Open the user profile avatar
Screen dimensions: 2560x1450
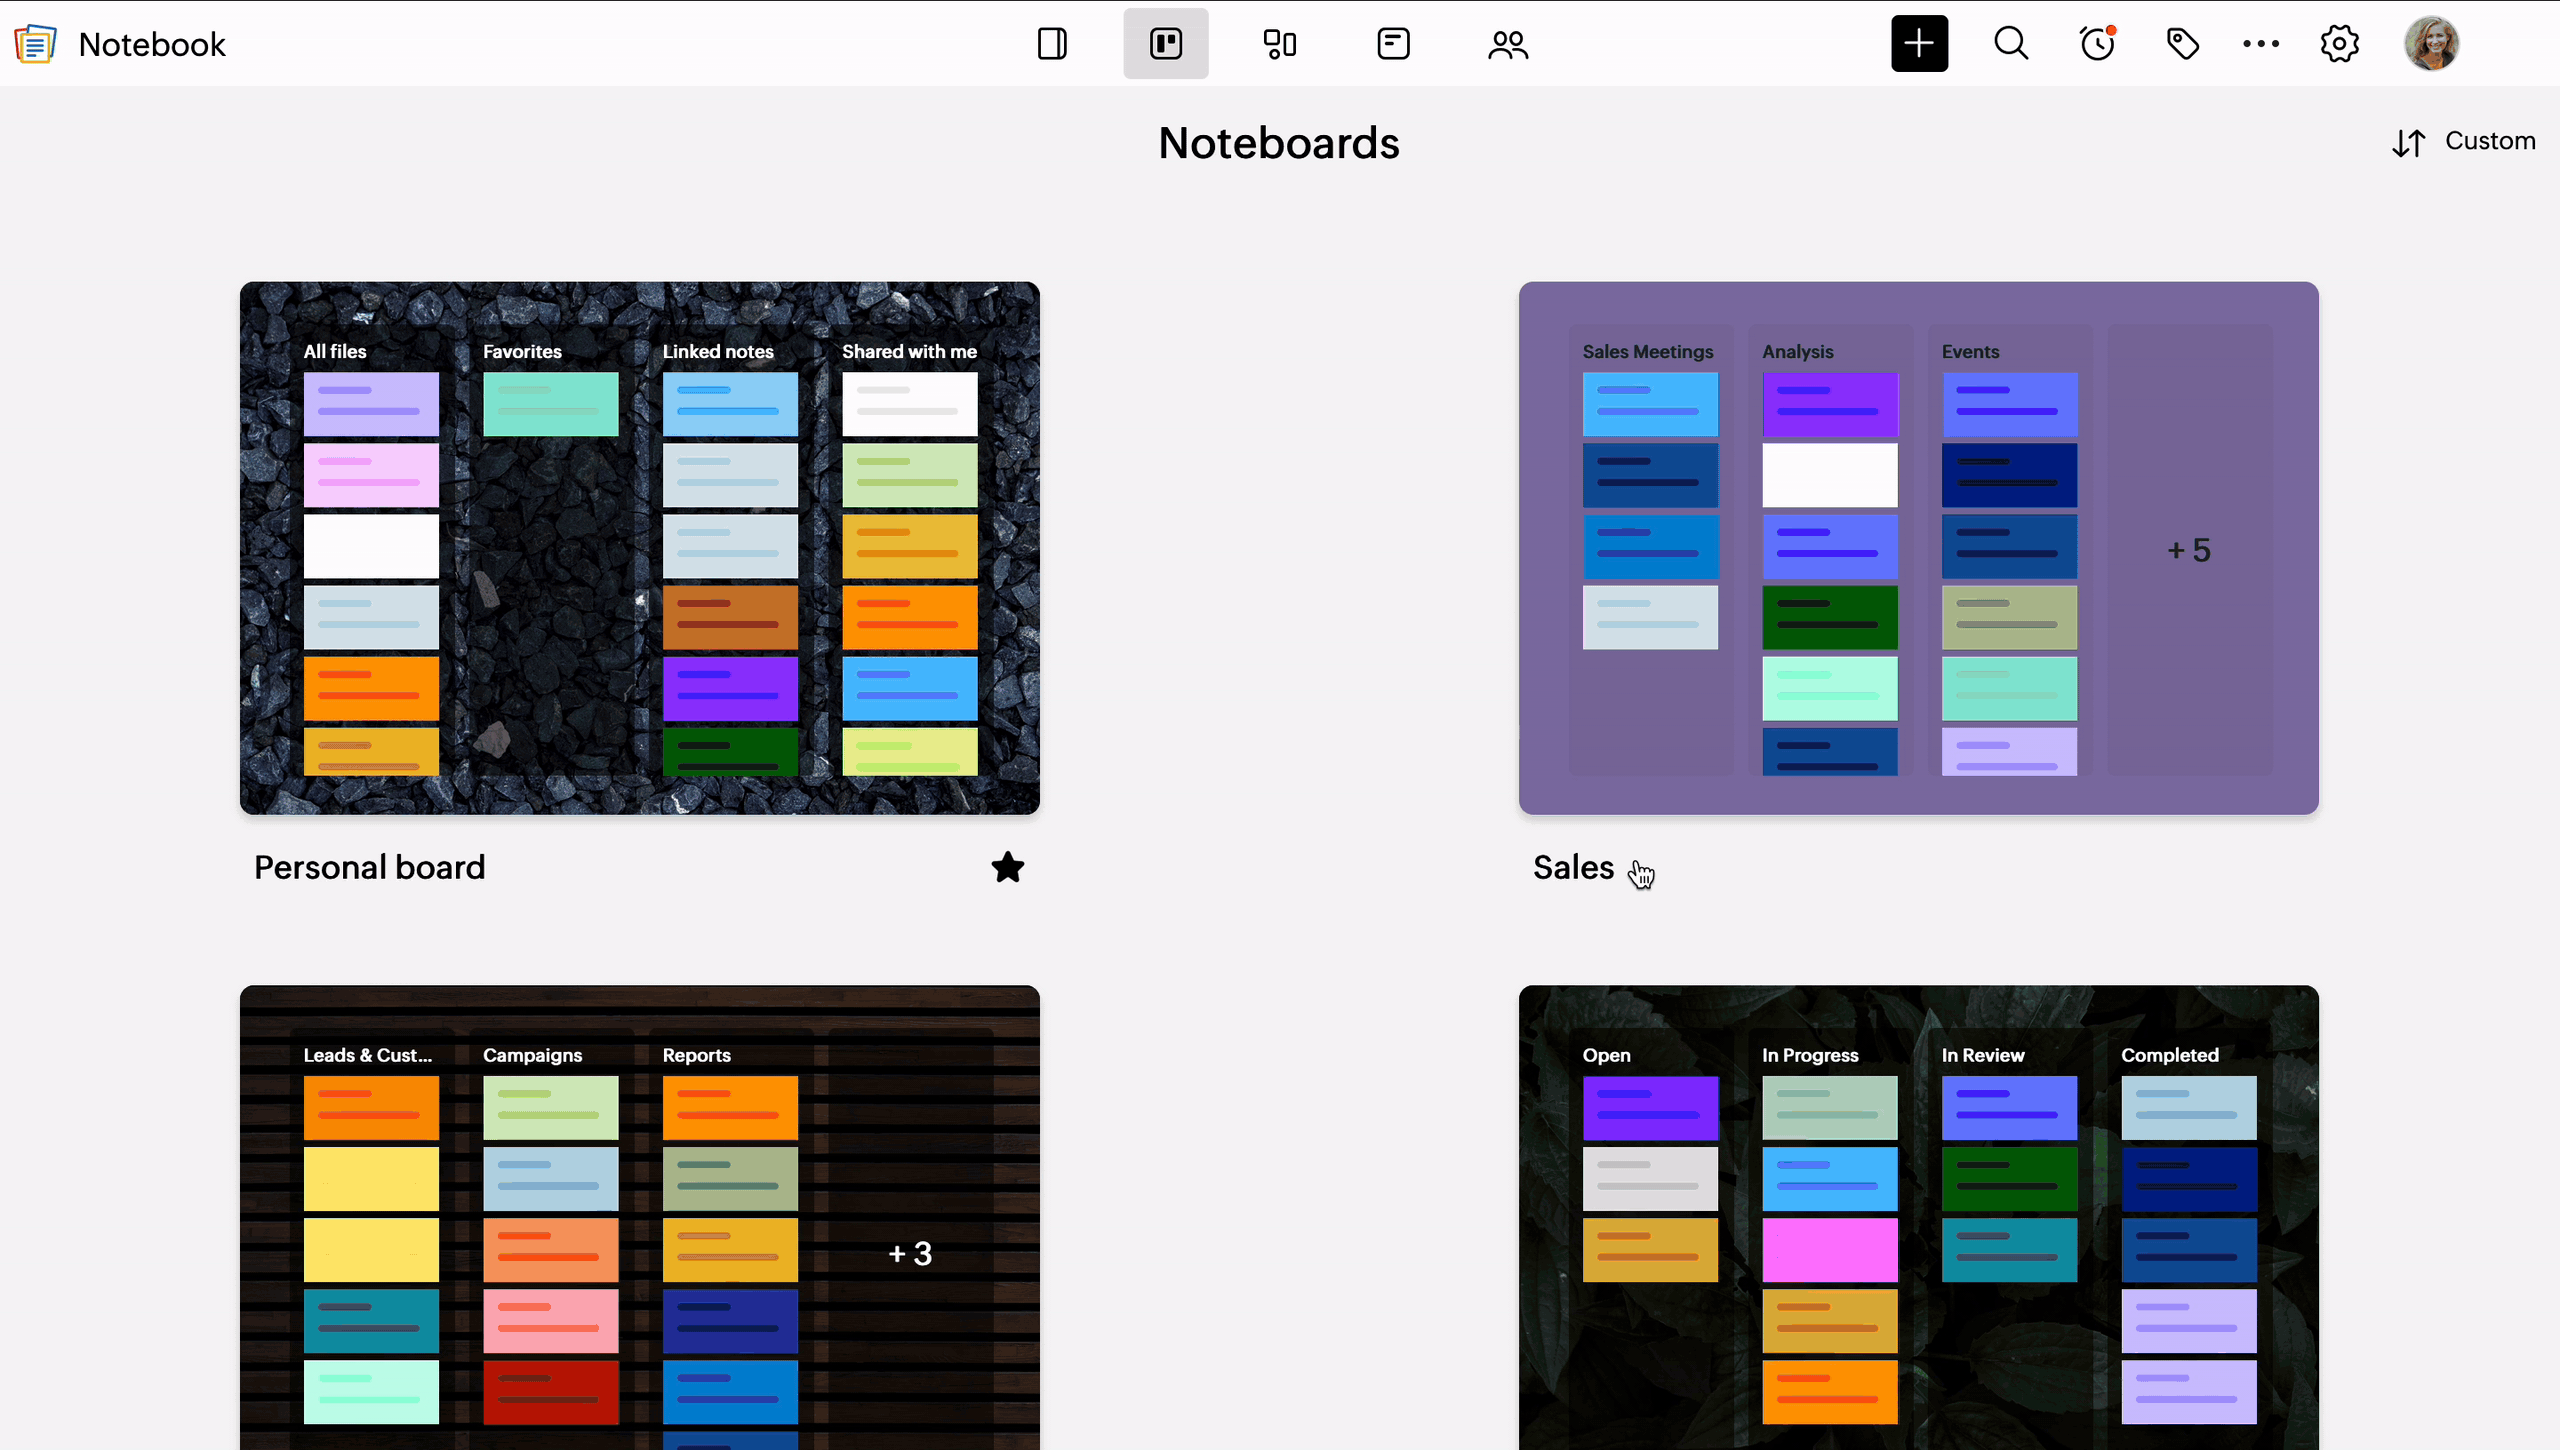click(x=2431, y=44)
